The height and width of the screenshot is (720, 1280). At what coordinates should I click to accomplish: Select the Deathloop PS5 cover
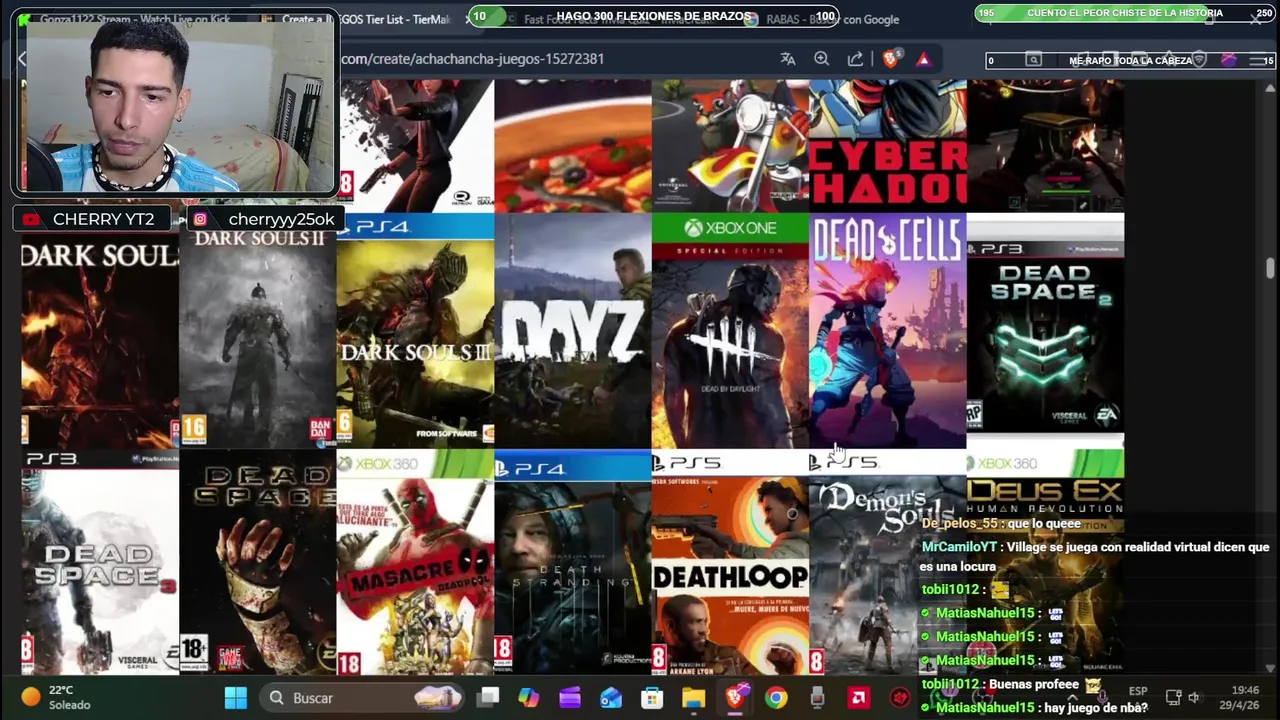[x=730, y=562]
